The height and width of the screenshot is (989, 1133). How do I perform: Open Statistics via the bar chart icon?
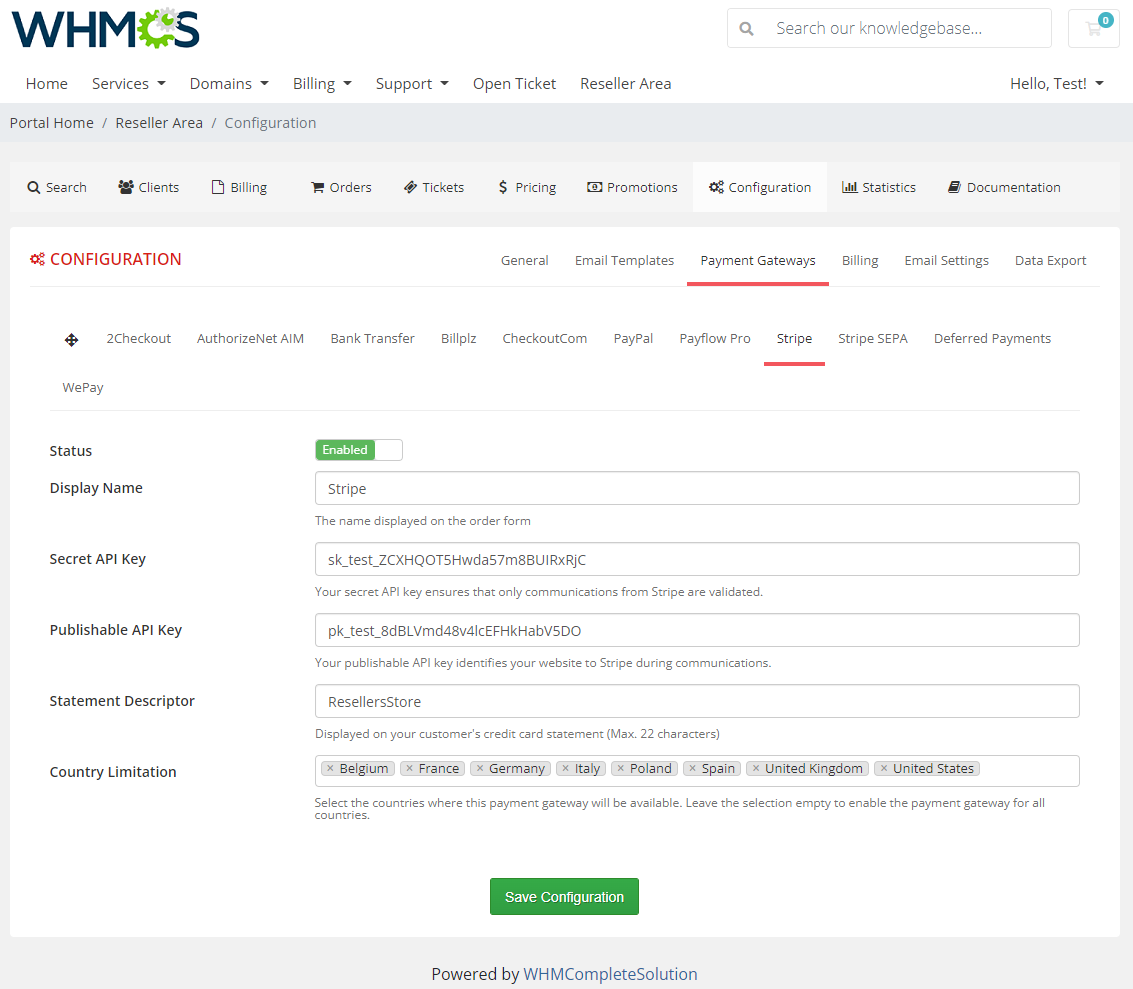coord(851,186)
